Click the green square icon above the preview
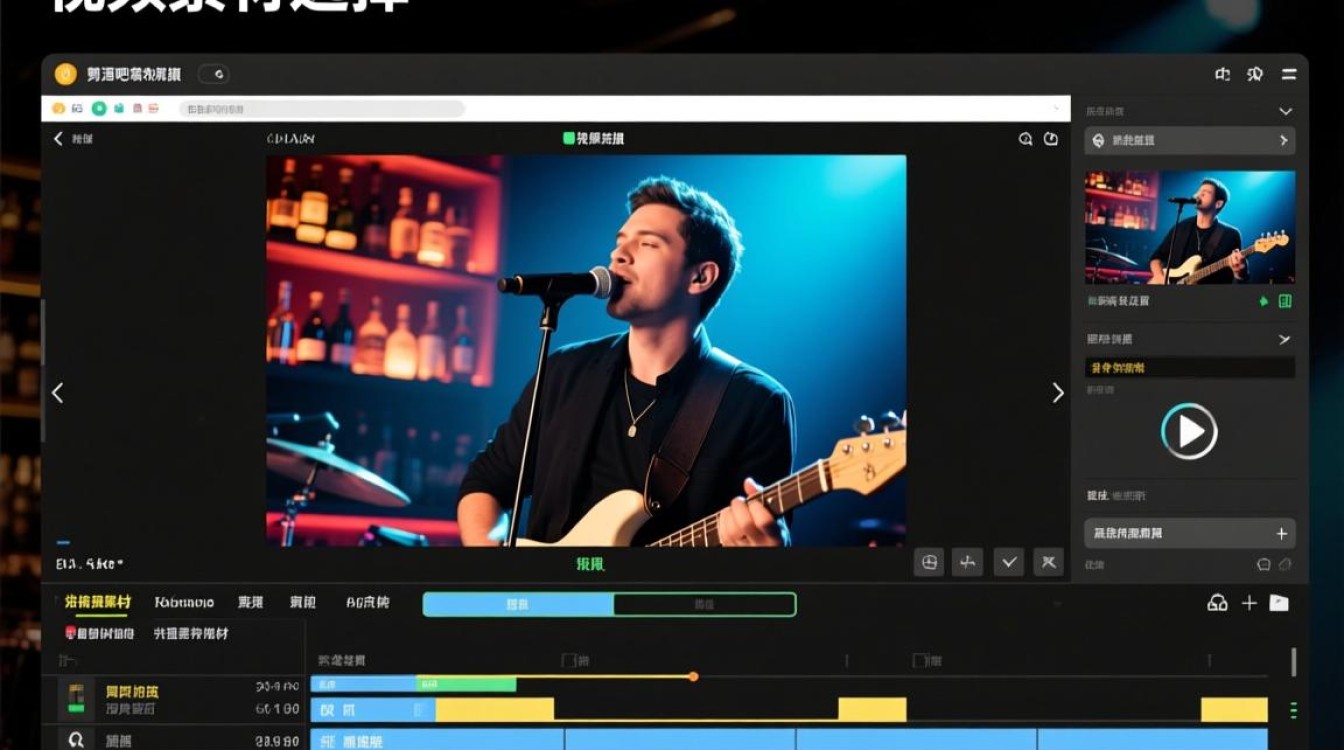1344x750 pixels. tap(569, 139)
